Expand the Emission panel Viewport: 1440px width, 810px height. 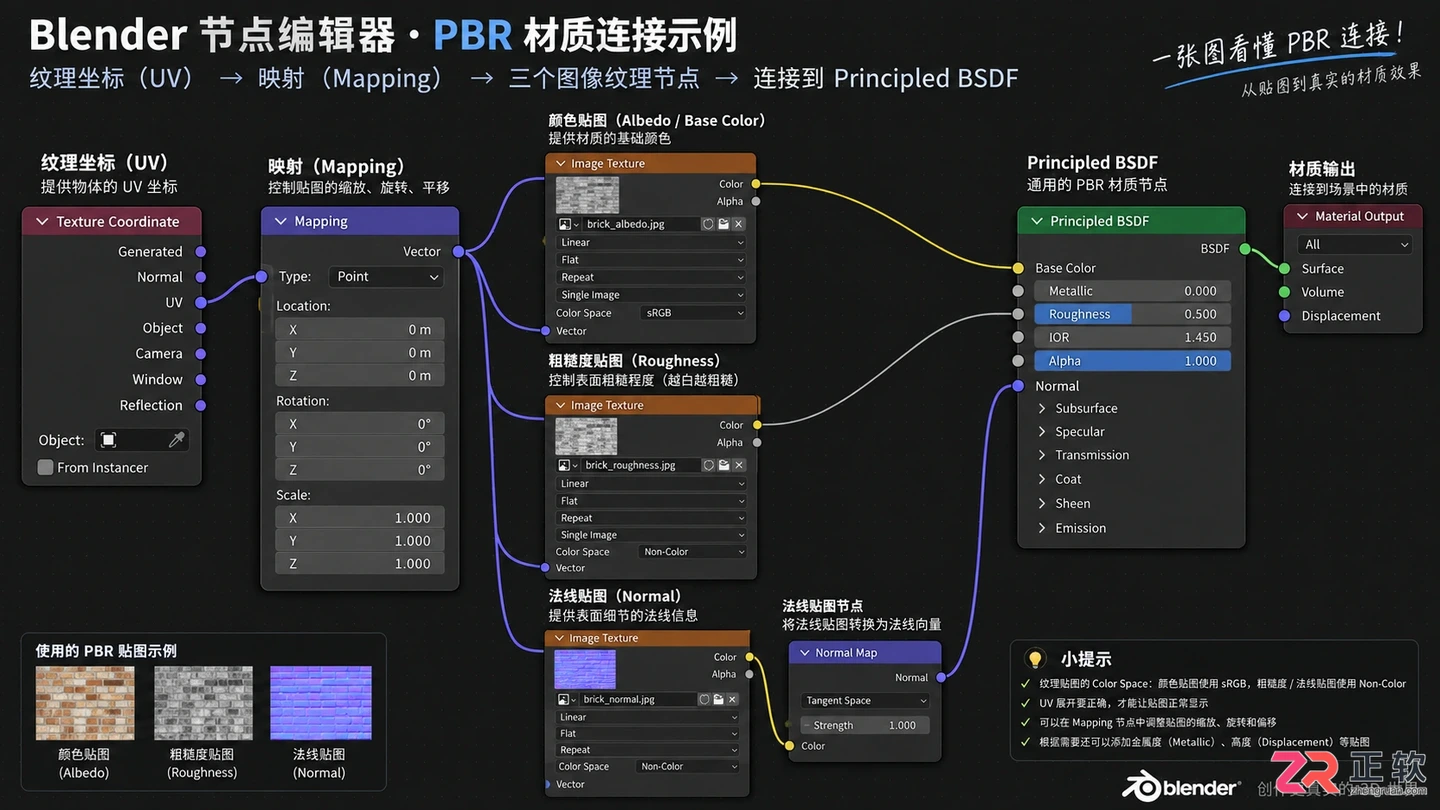1042,528
